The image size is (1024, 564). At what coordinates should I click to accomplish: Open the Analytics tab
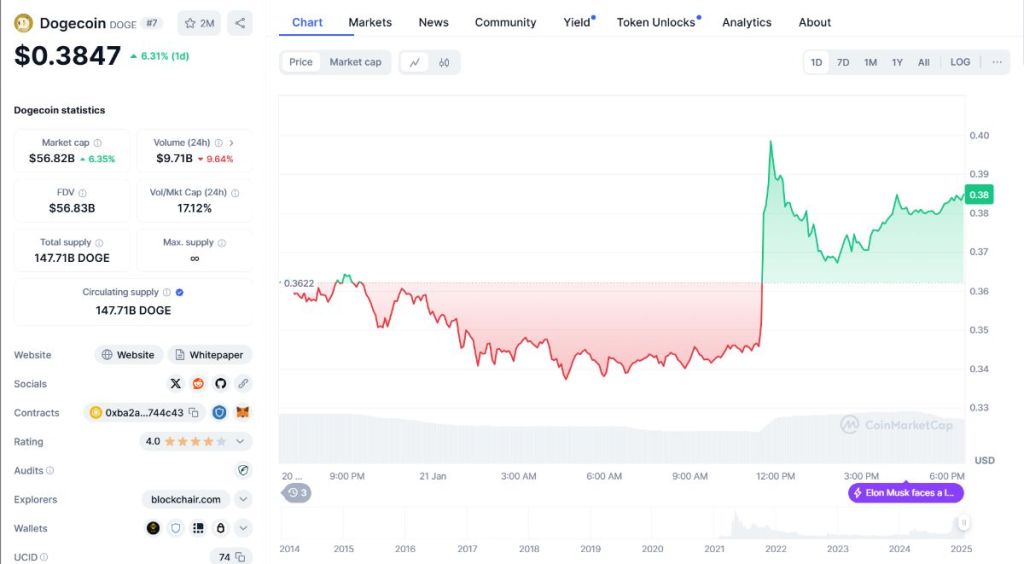click(746, 22)
